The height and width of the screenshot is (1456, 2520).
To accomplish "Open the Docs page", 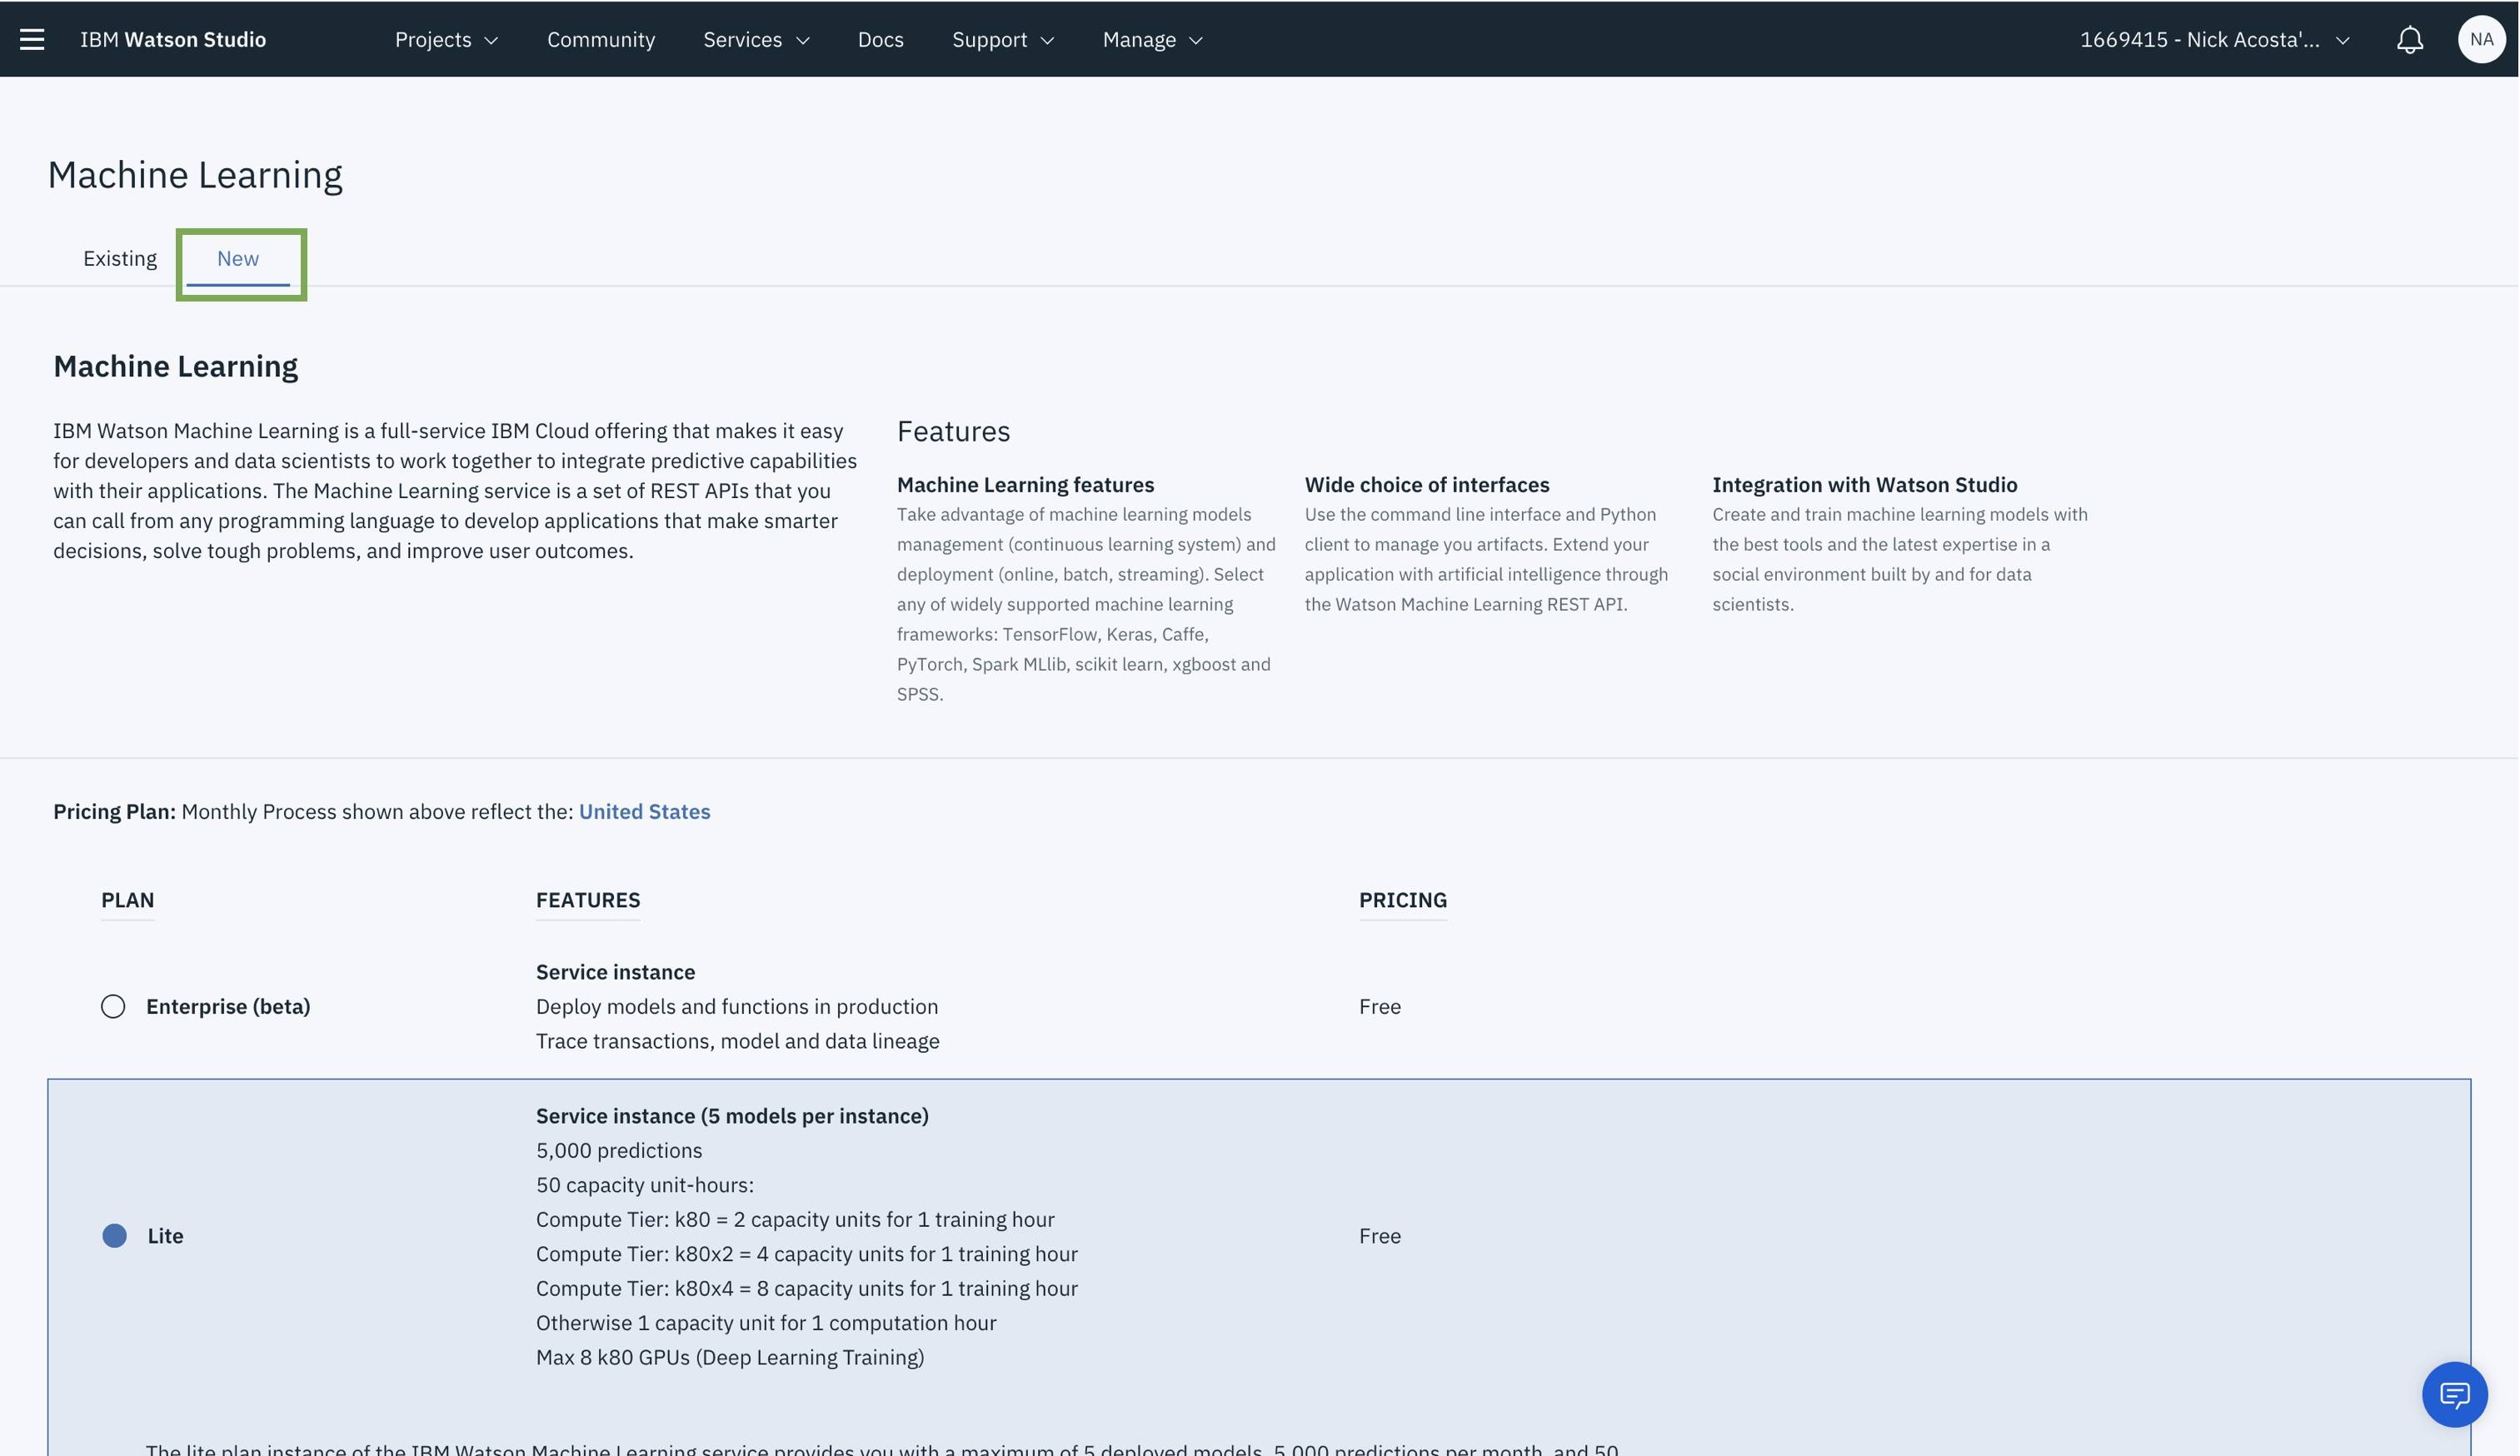I will pos(880,39).
